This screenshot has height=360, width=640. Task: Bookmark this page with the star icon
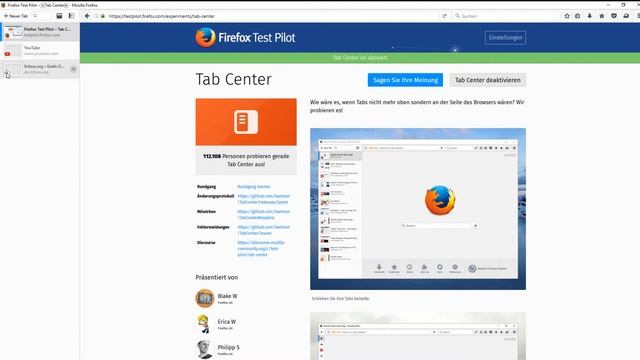(x=567, y=16)
